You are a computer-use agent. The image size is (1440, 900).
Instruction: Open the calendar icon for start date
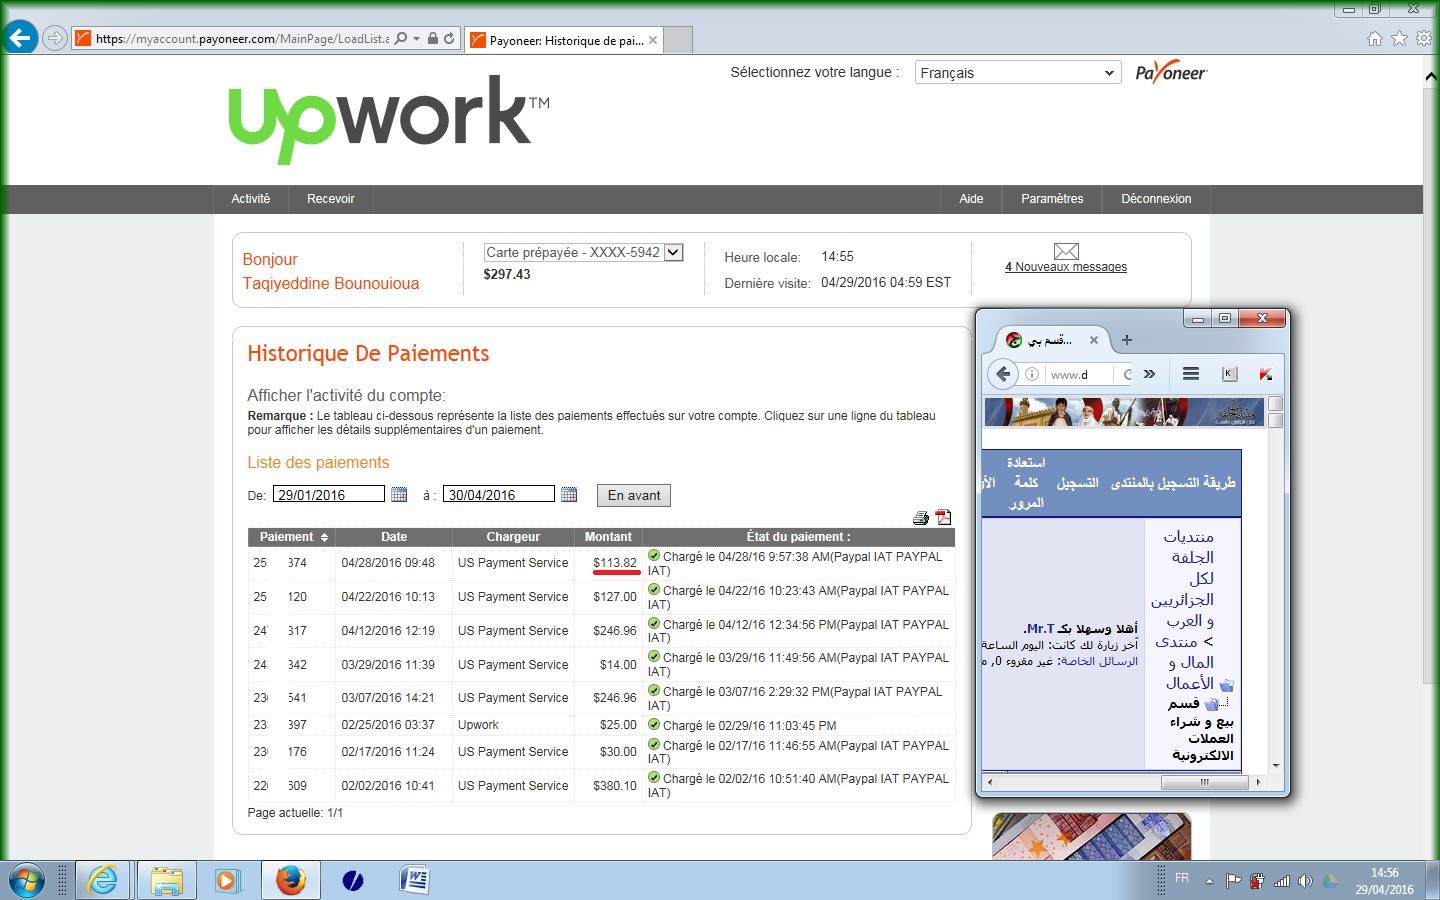pyautogui.click(x=399, y=494)
